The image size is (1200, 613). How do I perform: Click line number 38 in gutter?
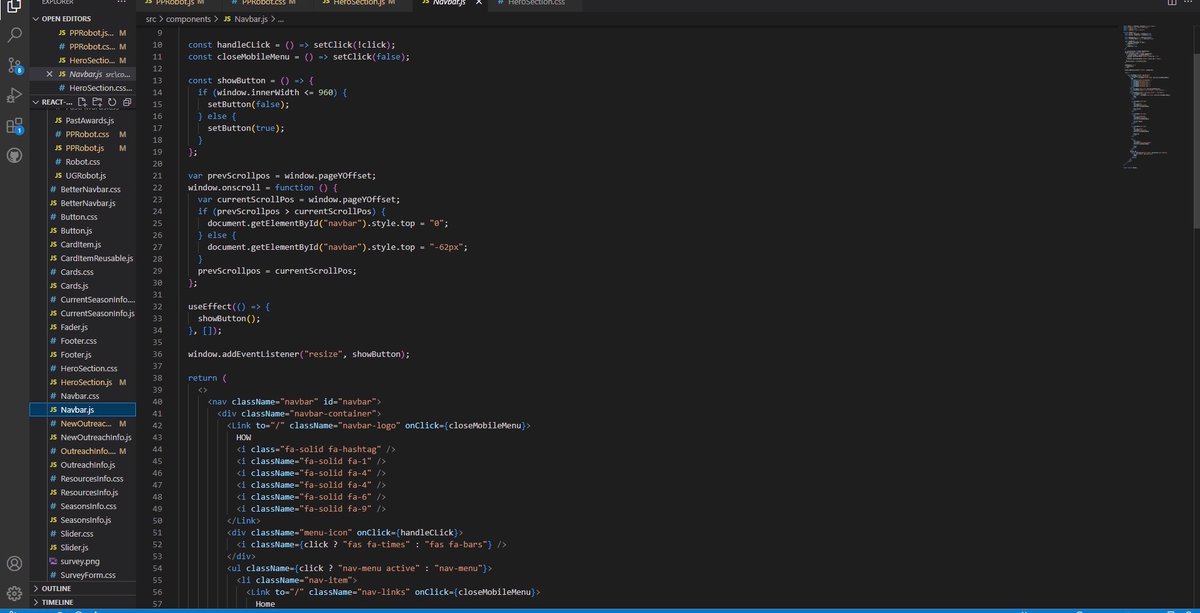coord(155,377)
